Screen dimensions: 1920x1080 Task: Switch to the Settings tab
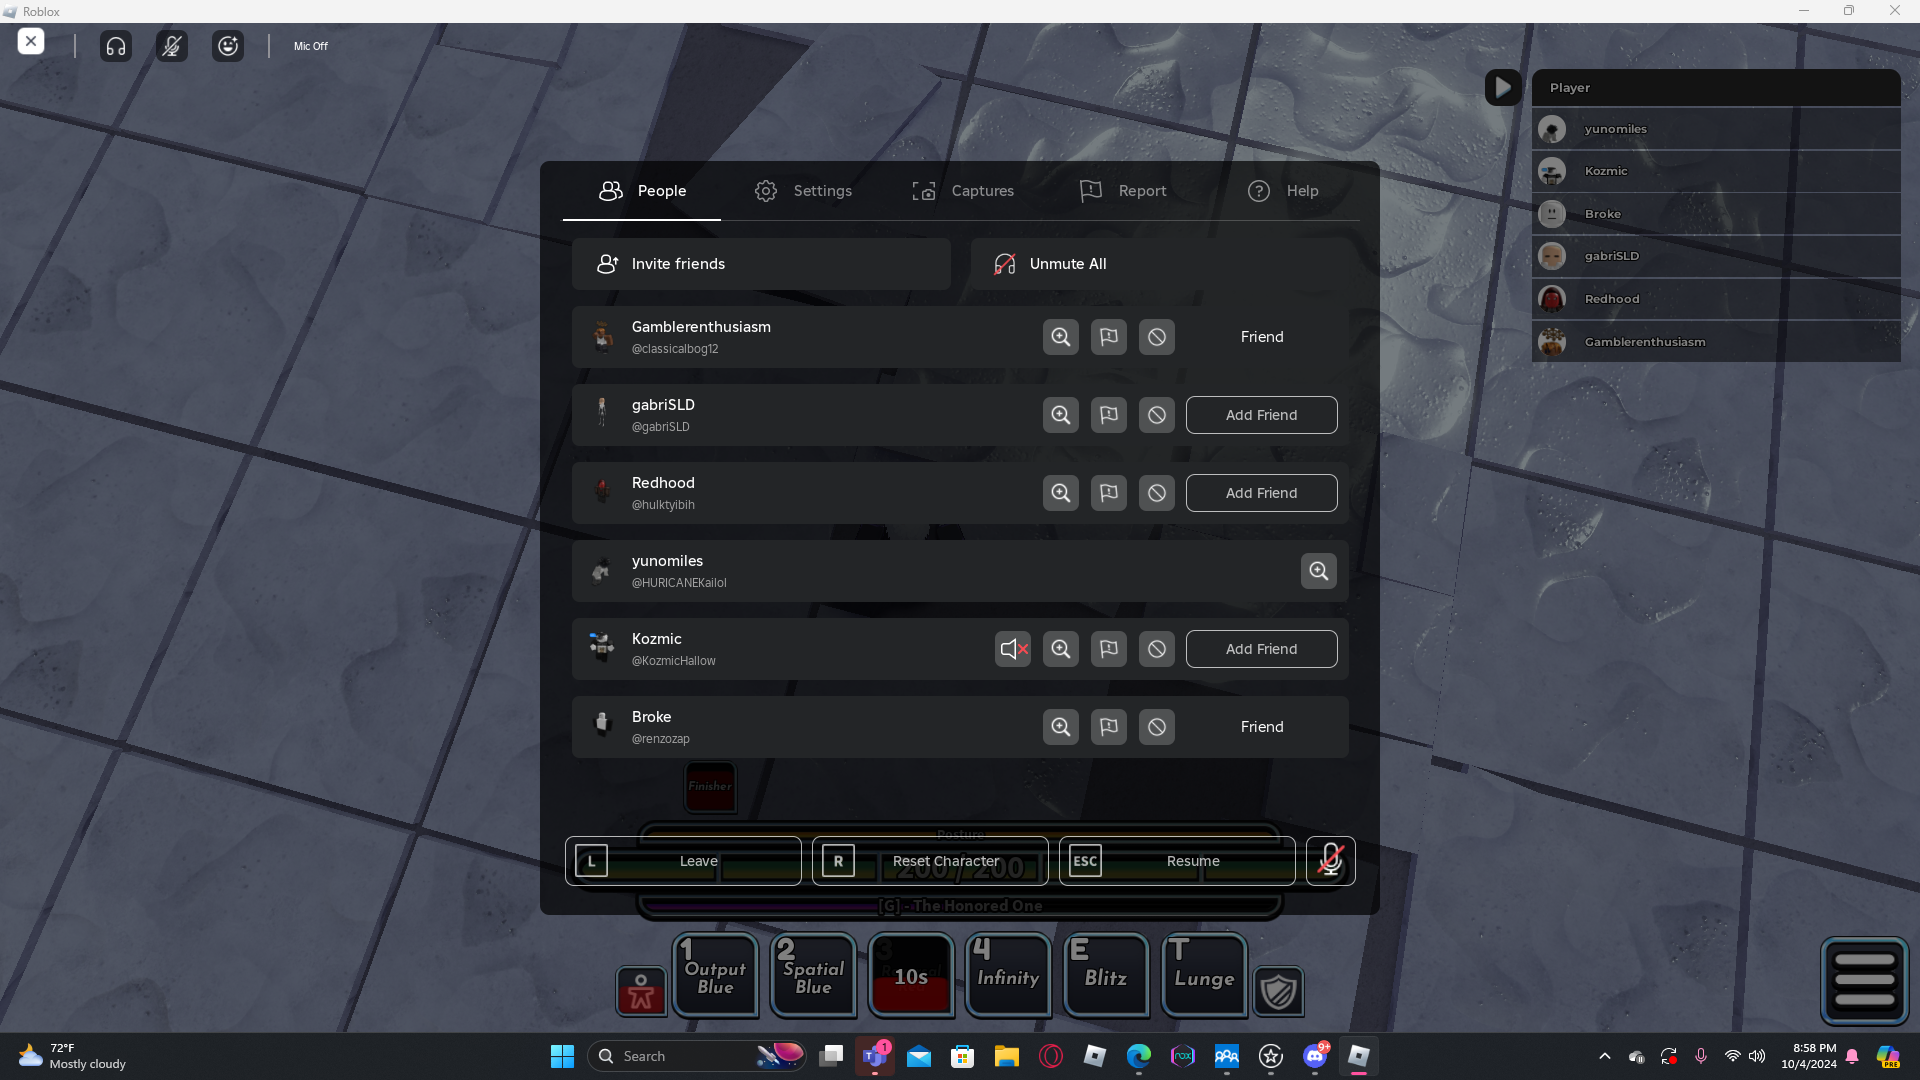click(803, 191)
